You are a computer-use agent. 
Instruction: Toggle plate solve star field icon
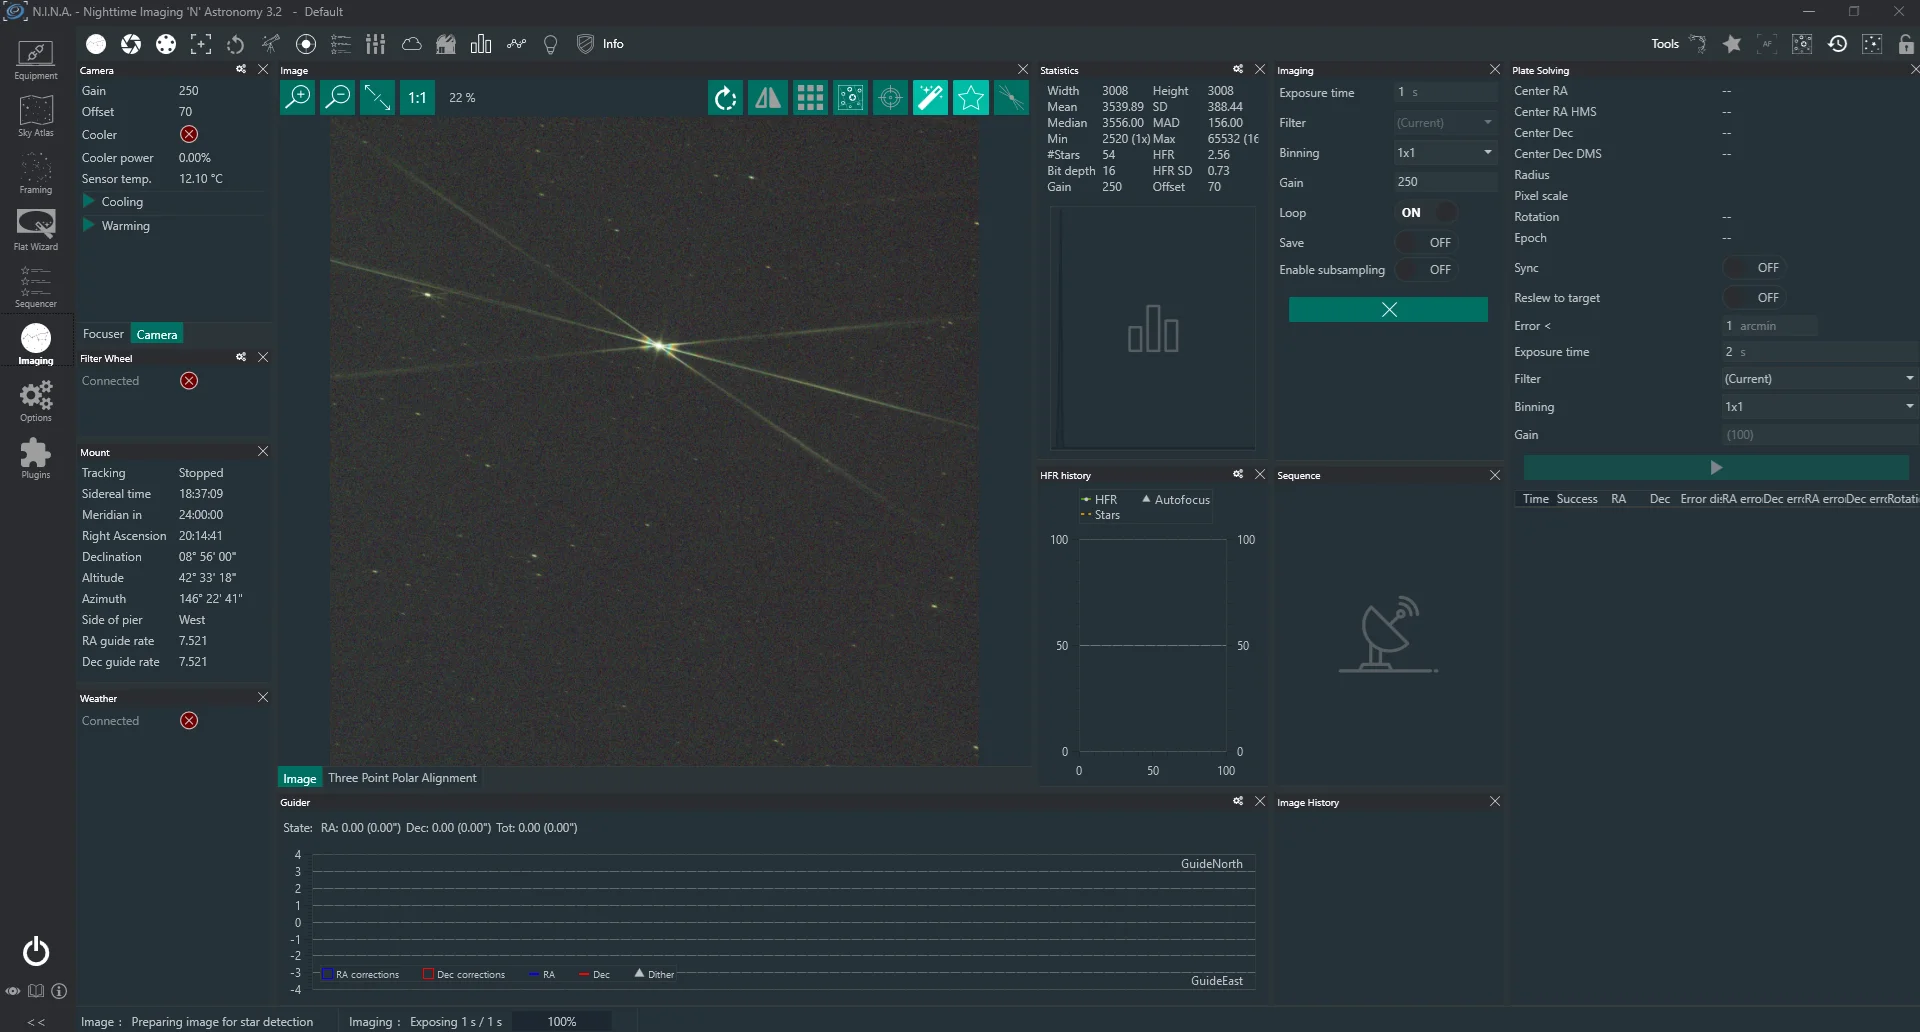point(850,98)
